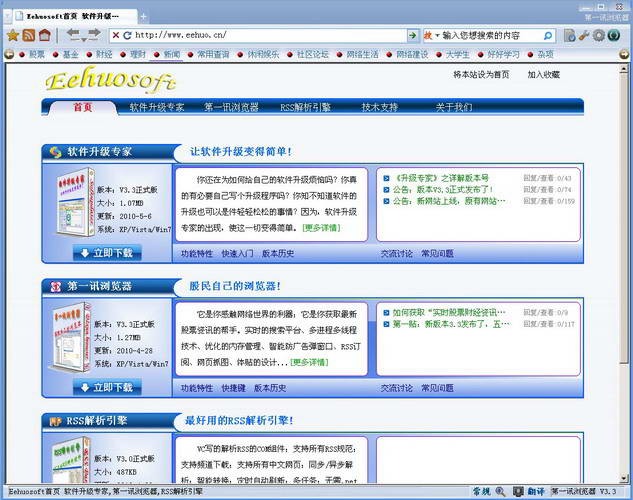
Task: Open the 新闻 bookmark folder
Action: click(x=167, y=54)
